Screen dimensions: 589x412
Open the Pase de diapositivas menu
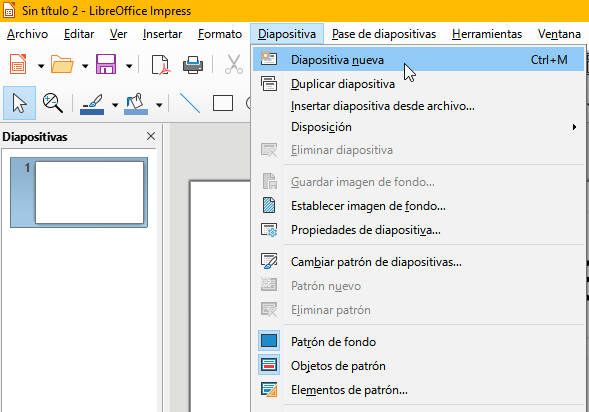pyautogui.click(x=384, y=34)
